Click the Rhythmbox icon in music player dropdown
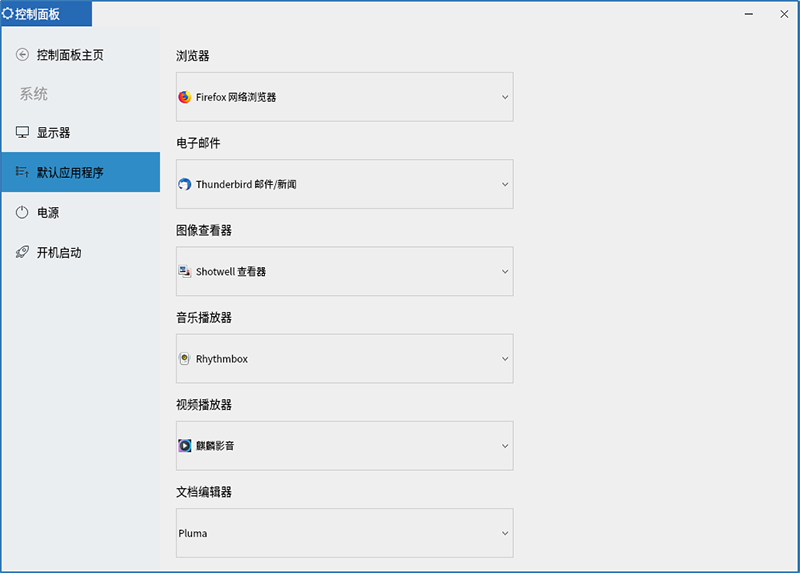800x573 pixels. pyautogui.click(x=185, y=359)
